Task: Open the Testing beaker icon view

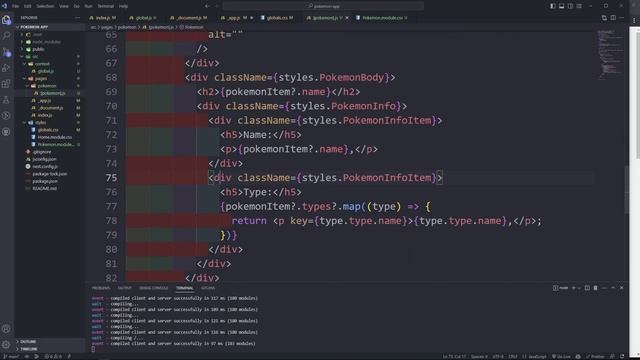Action: (6, 100)
